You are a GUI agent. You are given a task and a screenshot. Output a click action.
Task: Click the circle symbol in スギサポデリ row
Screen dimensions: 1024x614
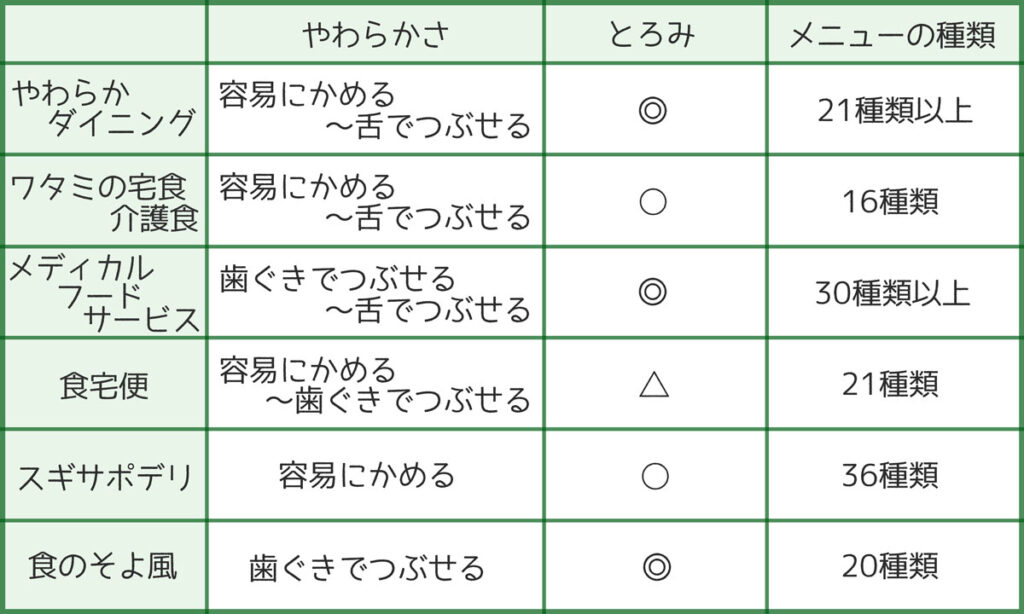pyautogui.click(x=653, y=476)
